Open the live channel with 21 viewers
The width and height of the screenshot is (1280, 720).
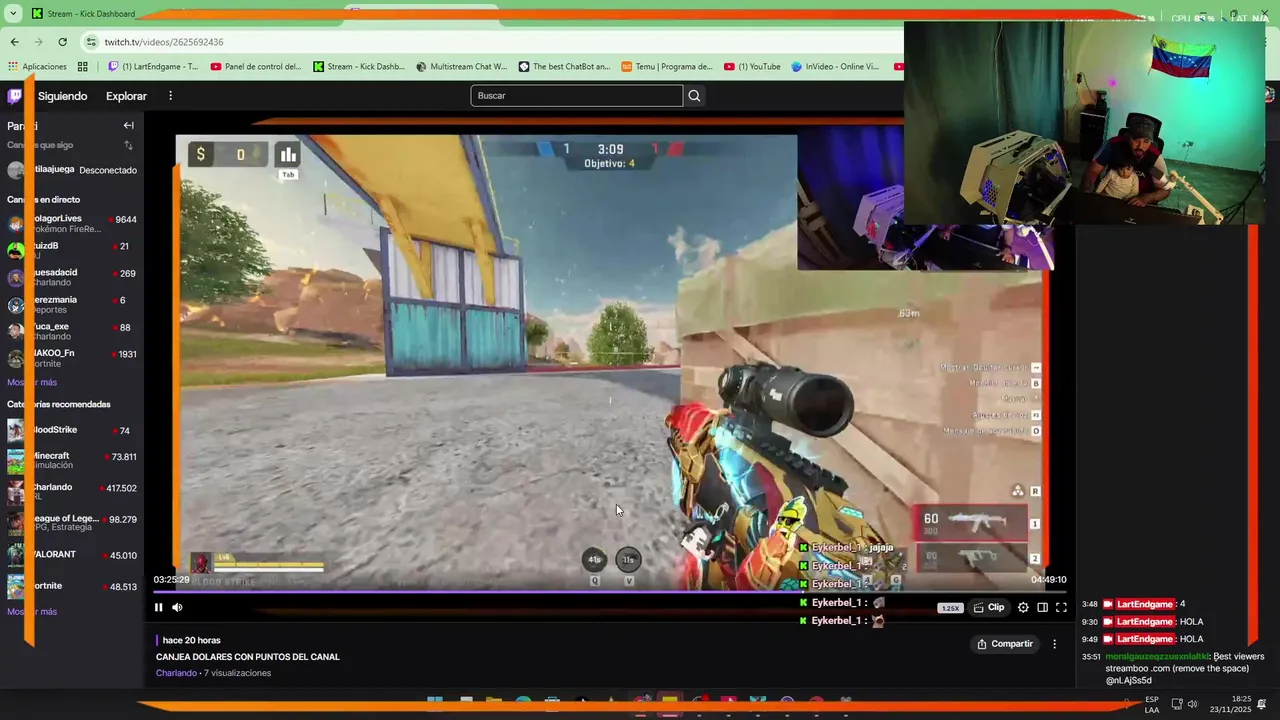coord(72,250)
